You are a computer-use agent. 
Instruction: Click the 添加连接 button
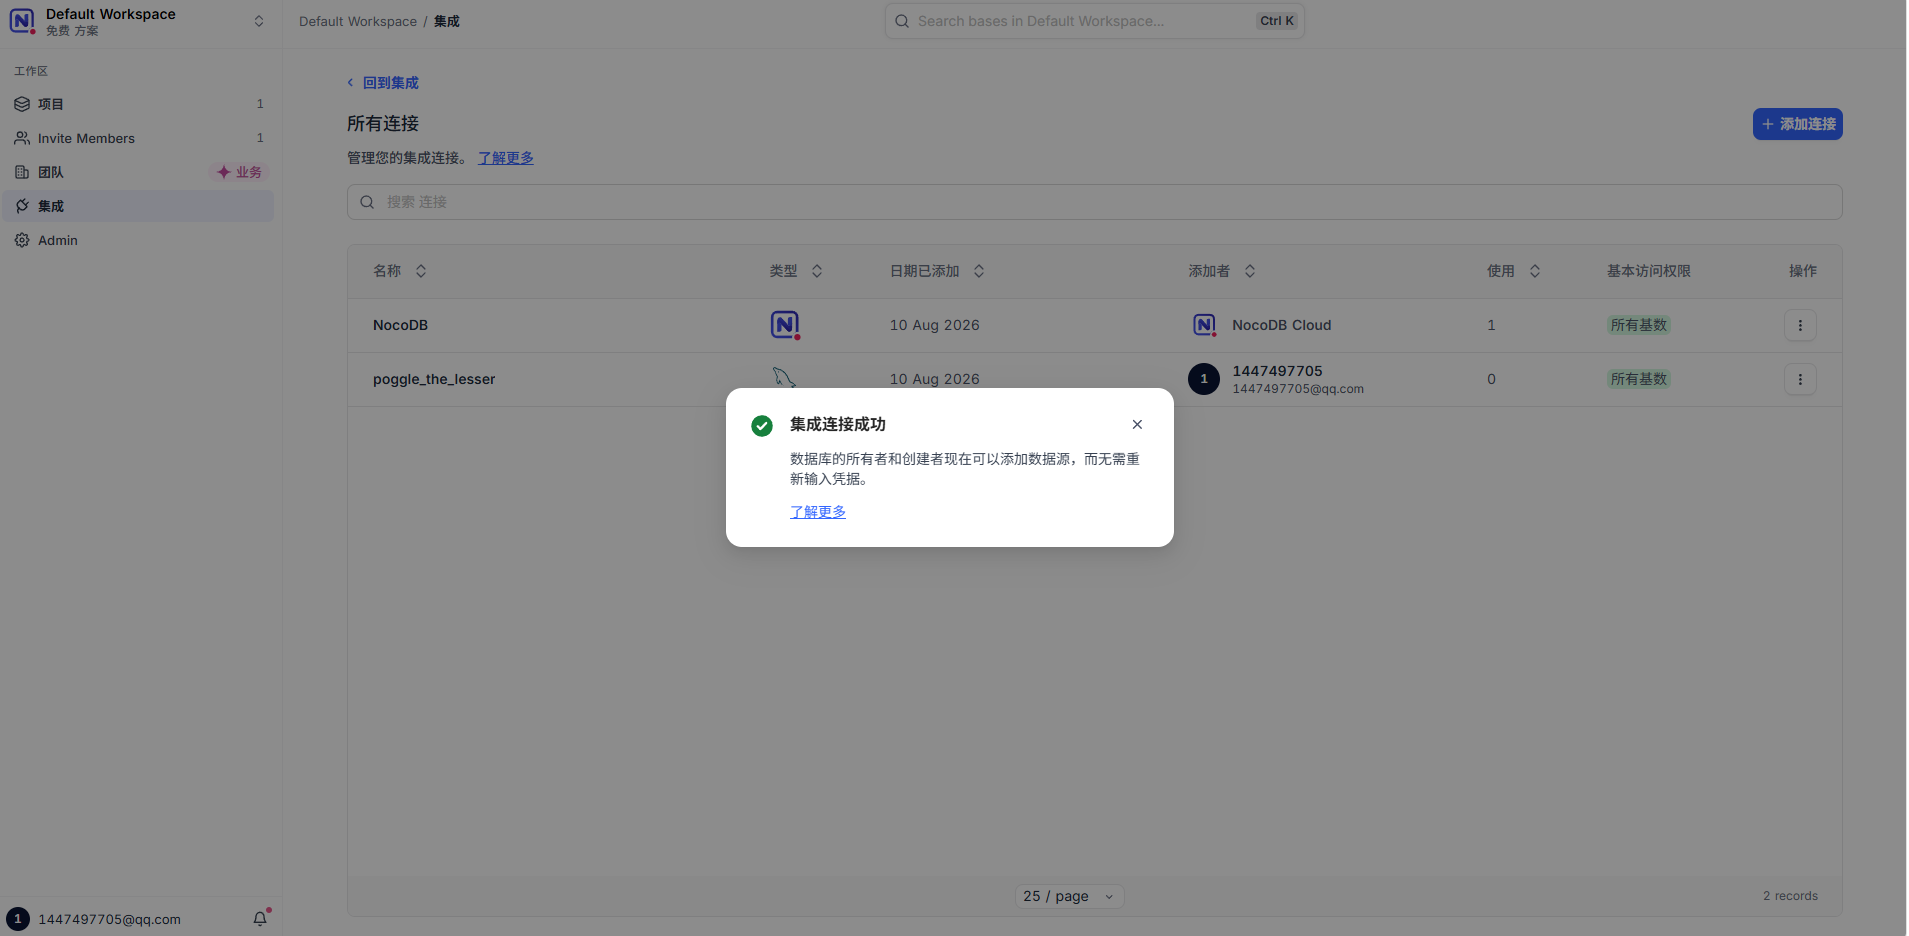(1797, 124)
